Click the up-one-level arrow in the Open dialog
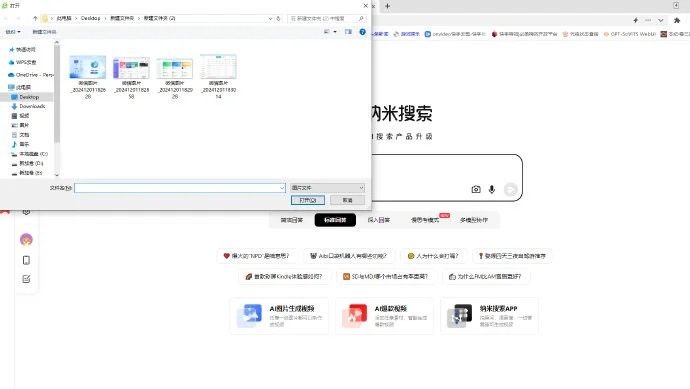690x389 pixels. [x=35, y=18]
